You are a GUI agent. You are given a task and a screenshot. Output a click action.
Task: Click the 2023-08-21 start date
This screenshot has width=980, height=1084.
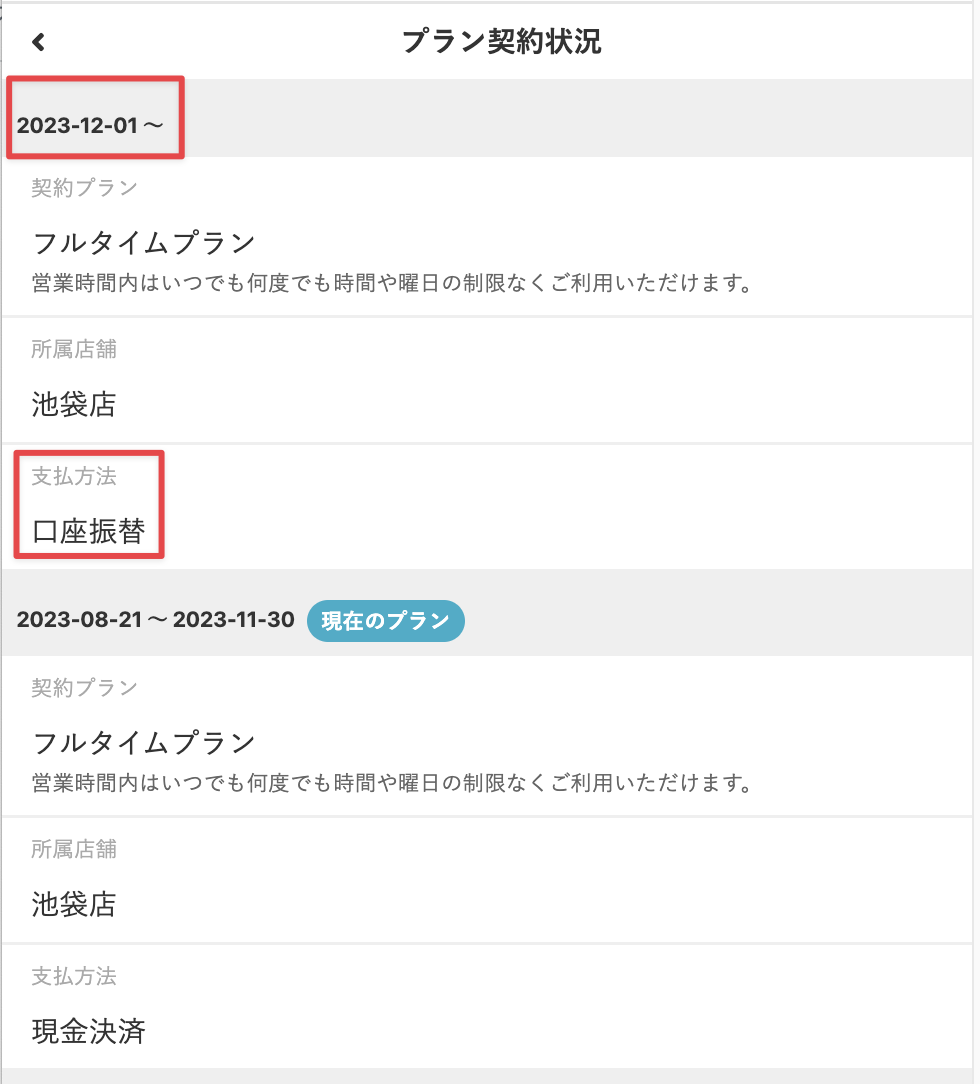pos(80,620)
